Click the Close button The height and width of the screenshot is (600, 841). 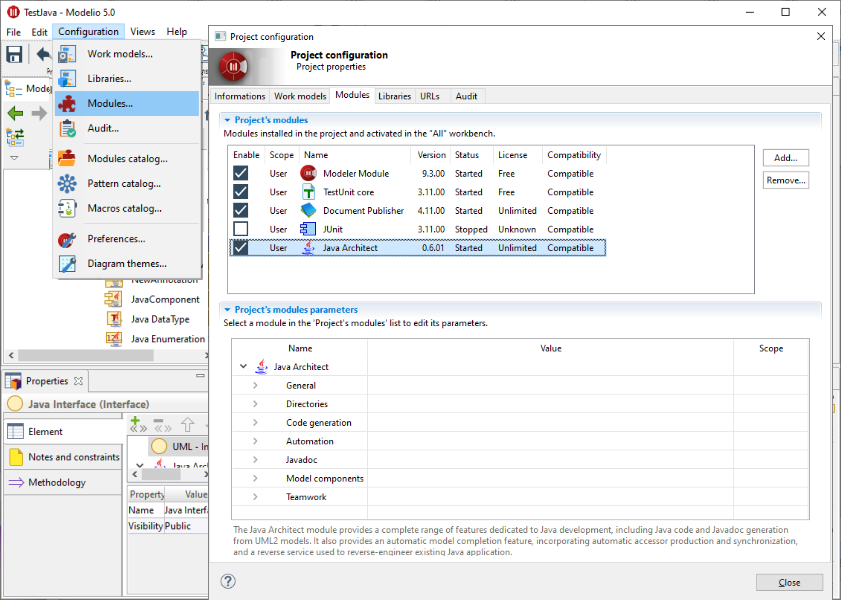[789, 582]
